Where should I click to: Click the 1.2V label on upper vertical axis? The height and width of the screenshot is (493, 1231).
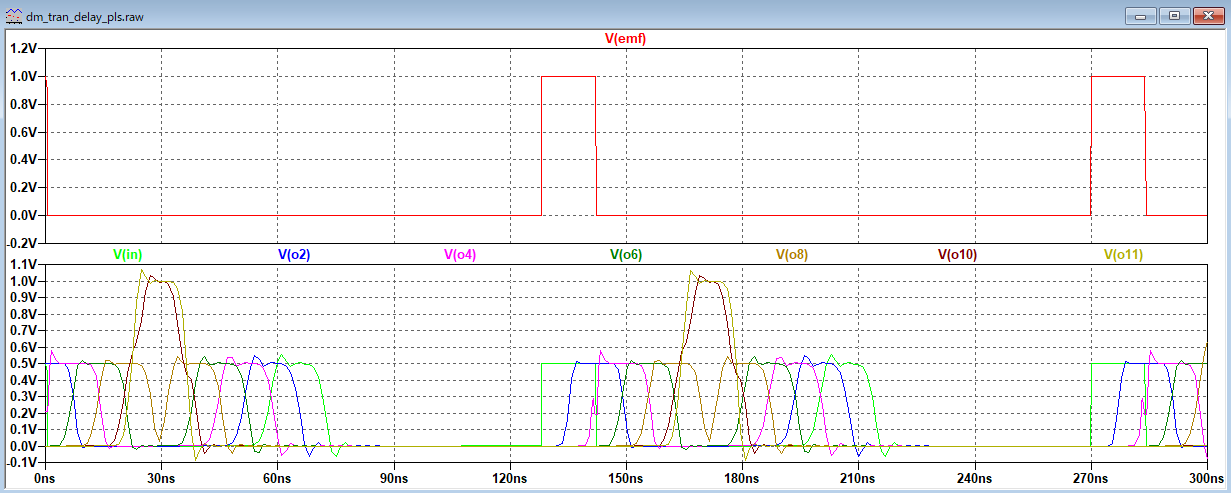pos(23,48)
